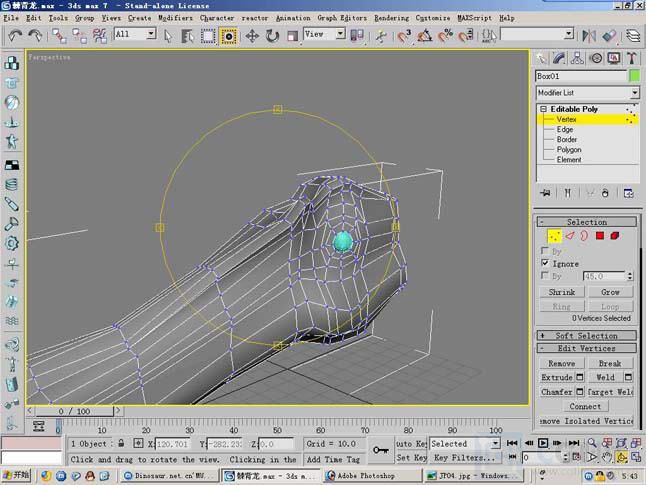Viewport: 646px width, 485px height.
Task: Open the Customize menu
Action: tap(433, 18)
